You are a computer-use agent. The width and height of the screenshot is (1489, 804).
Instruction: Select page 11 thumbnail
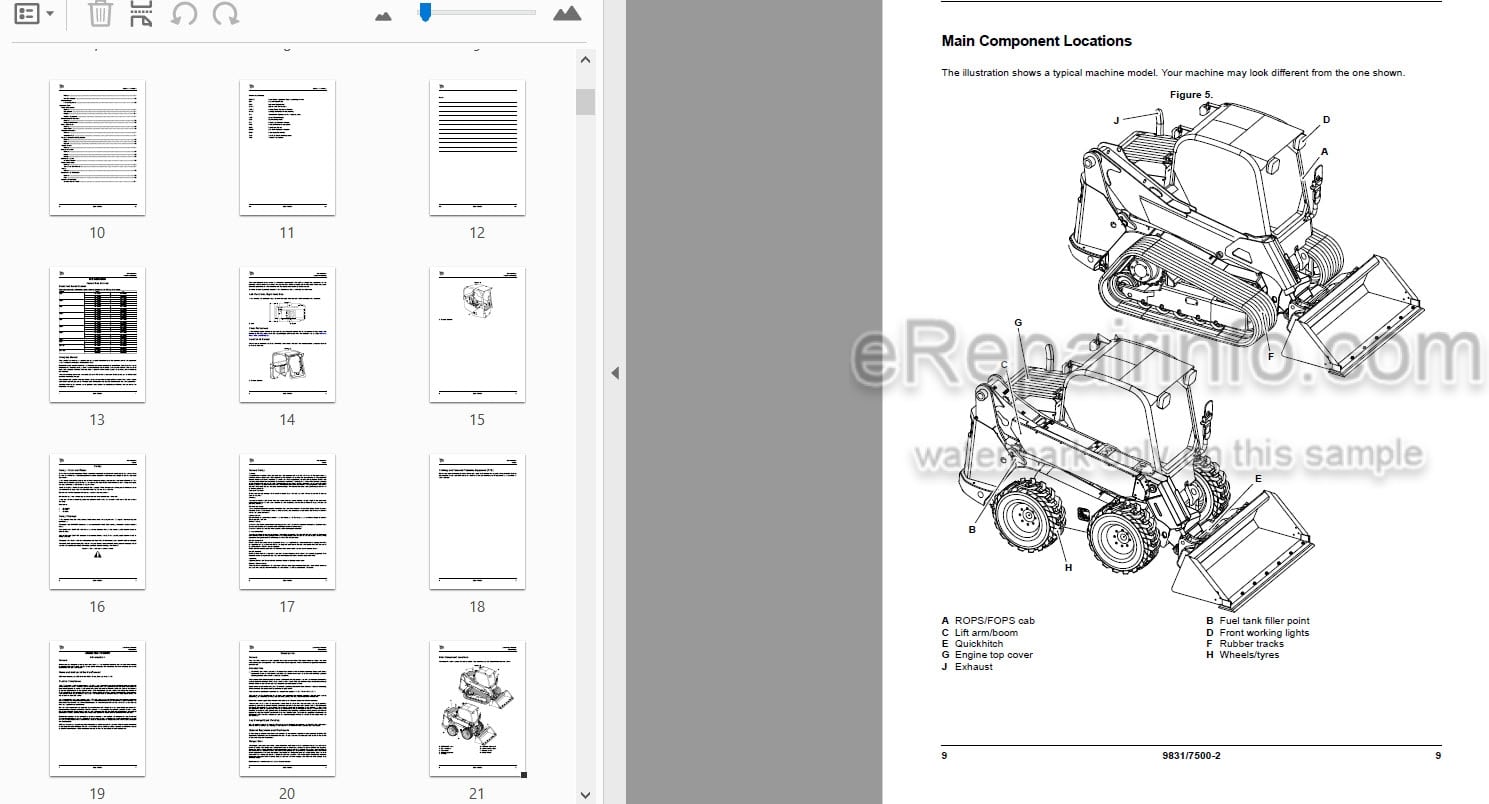point(287,147)
